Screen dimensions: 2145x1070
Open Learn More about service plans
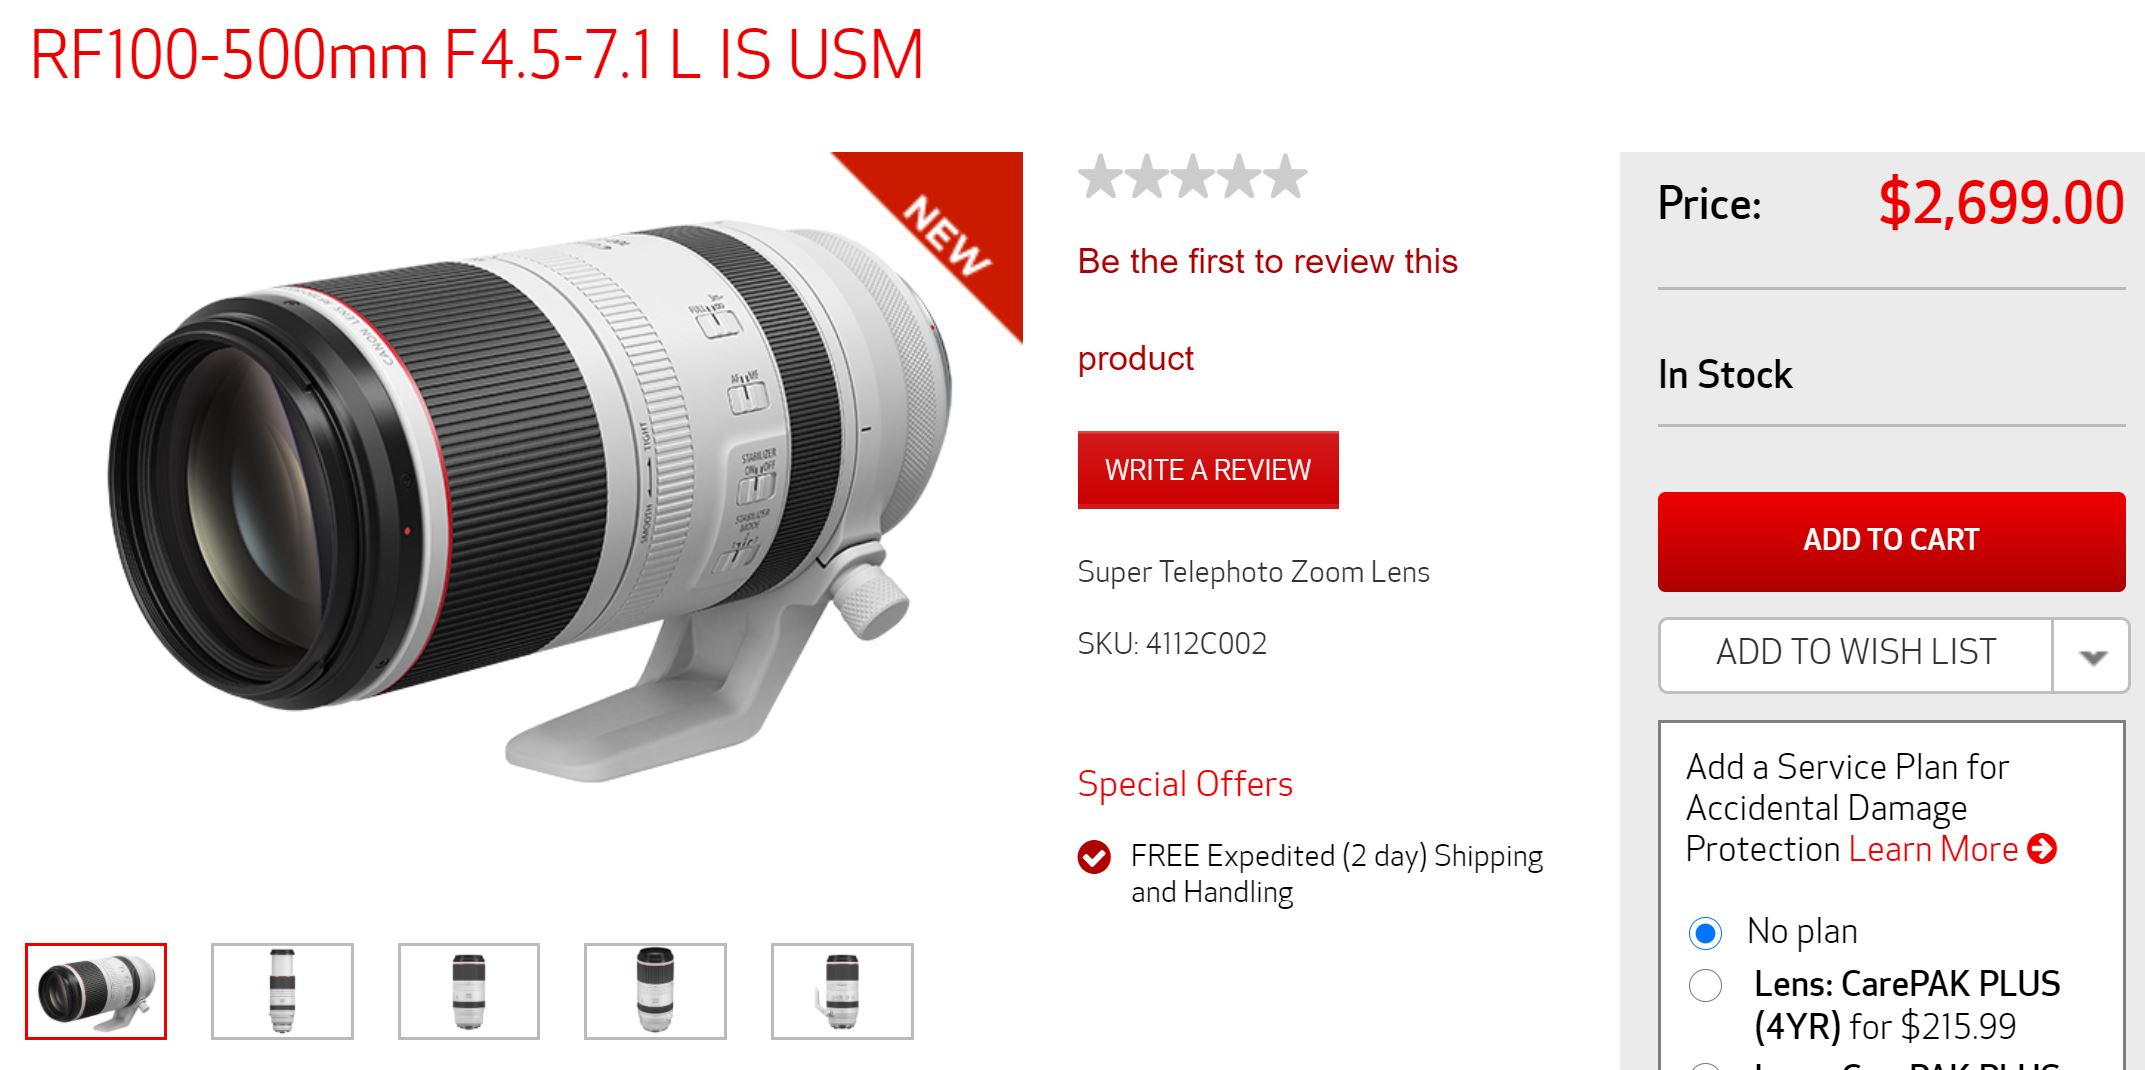click(1933, 849)
